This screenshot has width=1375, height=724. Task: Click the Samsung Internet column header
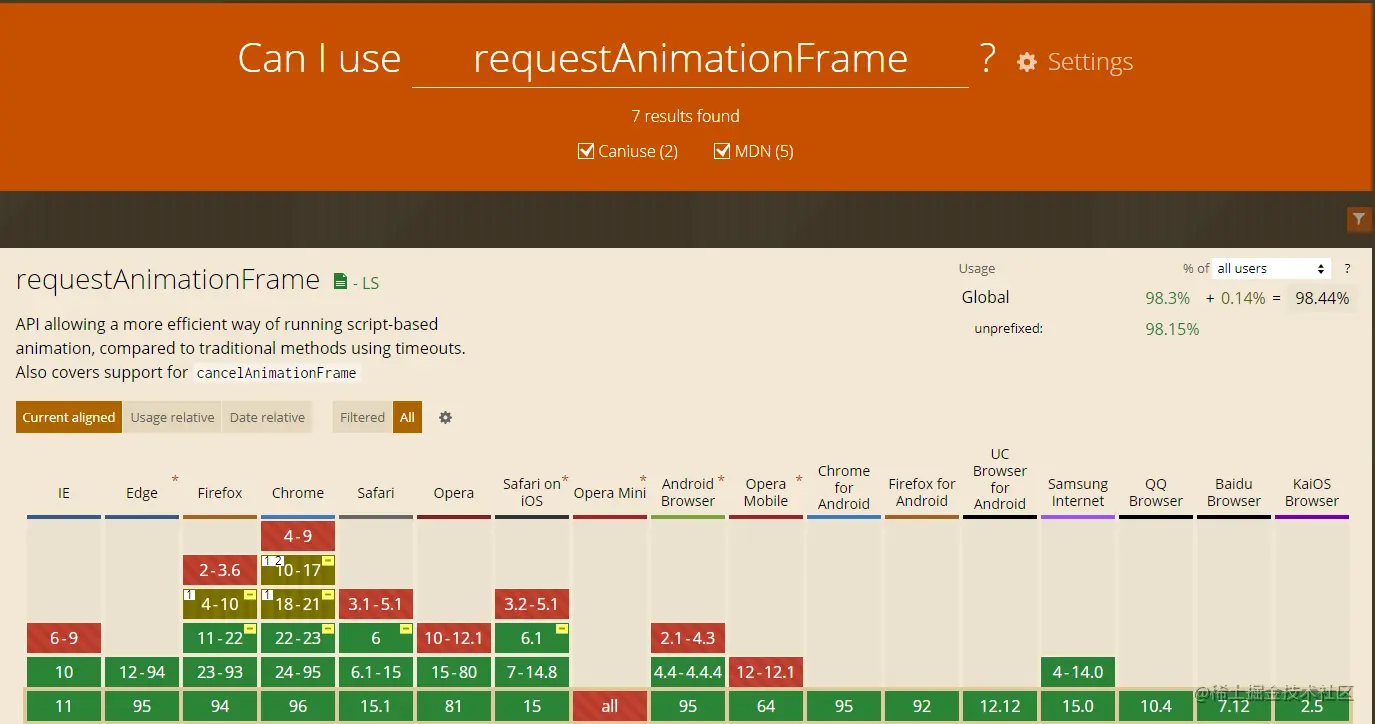pos(1078,492)
